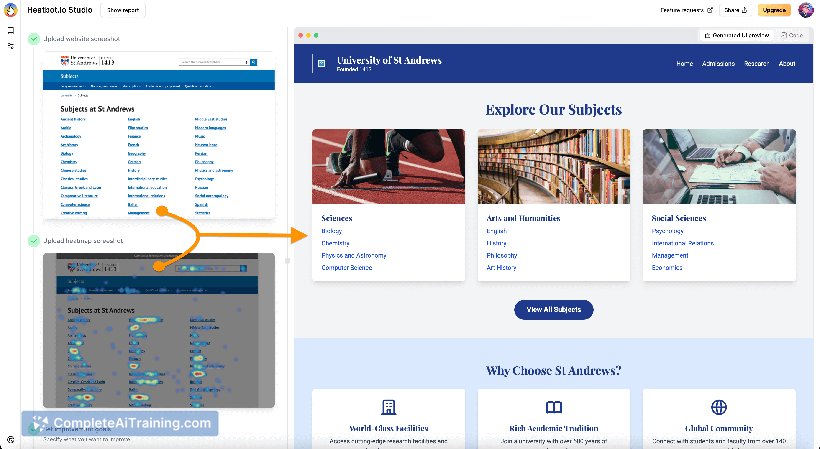Click the Upload heatmap screenshot step label
The height and width of the screenshot is (449, 820).
[84, 240]
